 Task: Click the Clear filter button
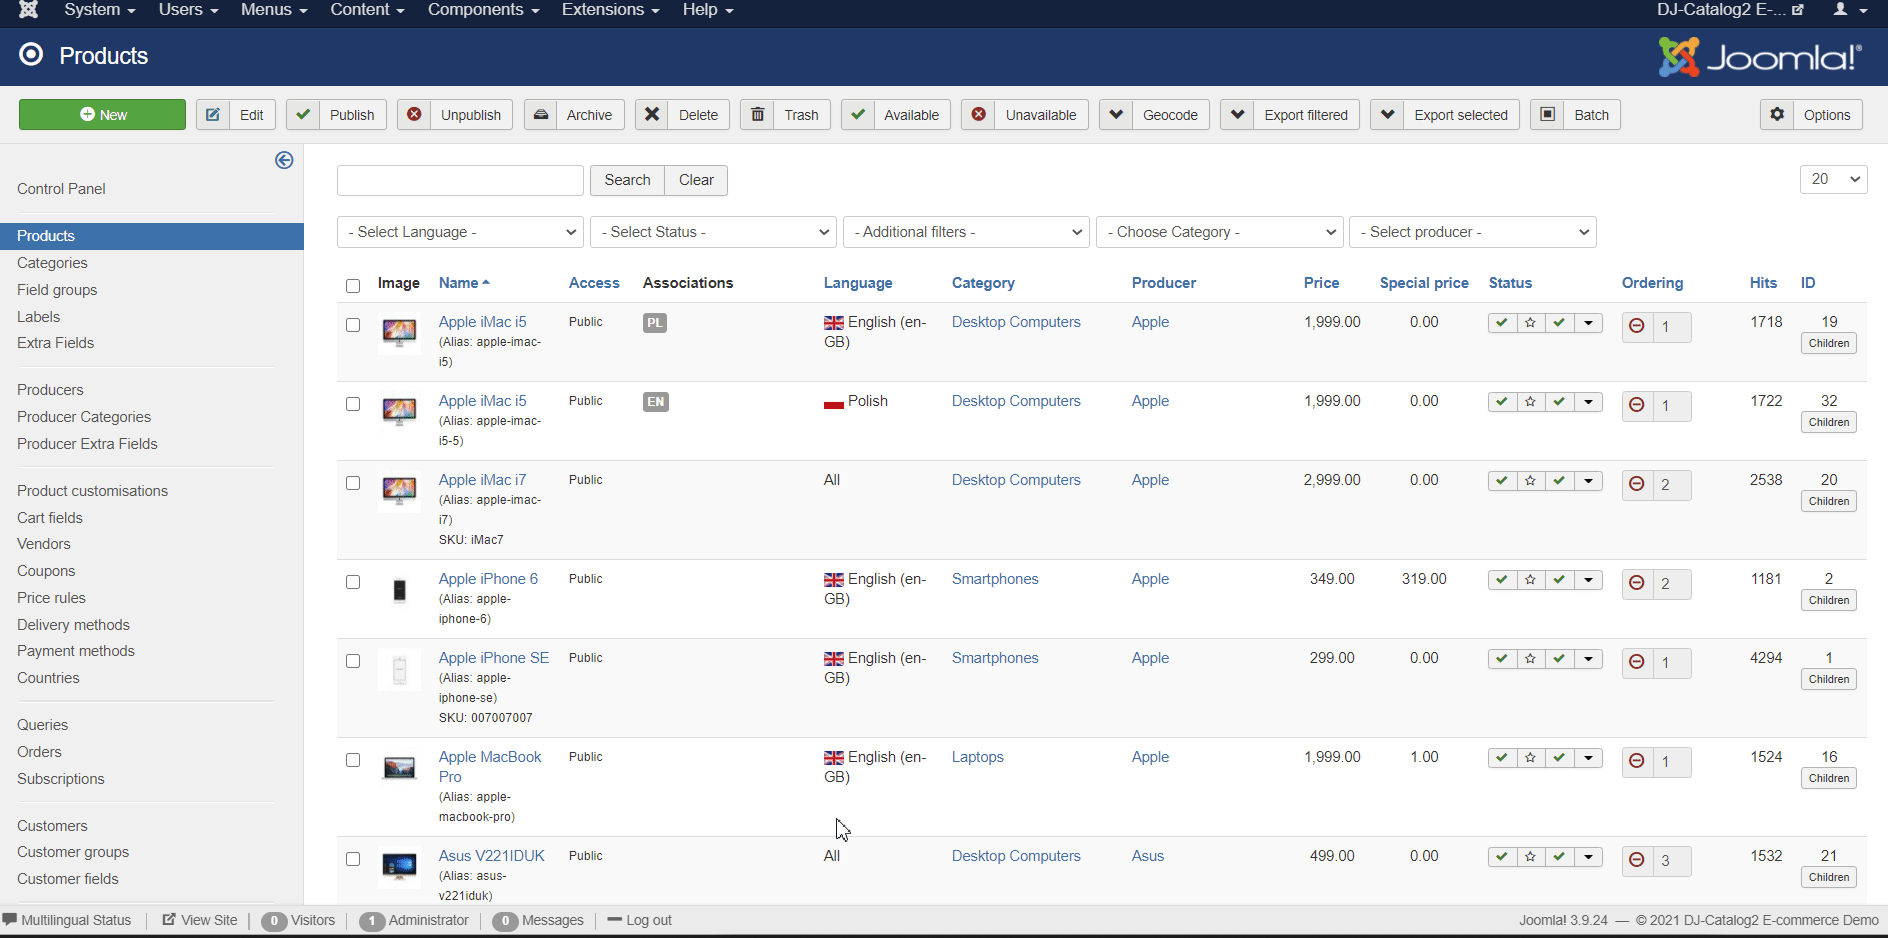[696, 180]
